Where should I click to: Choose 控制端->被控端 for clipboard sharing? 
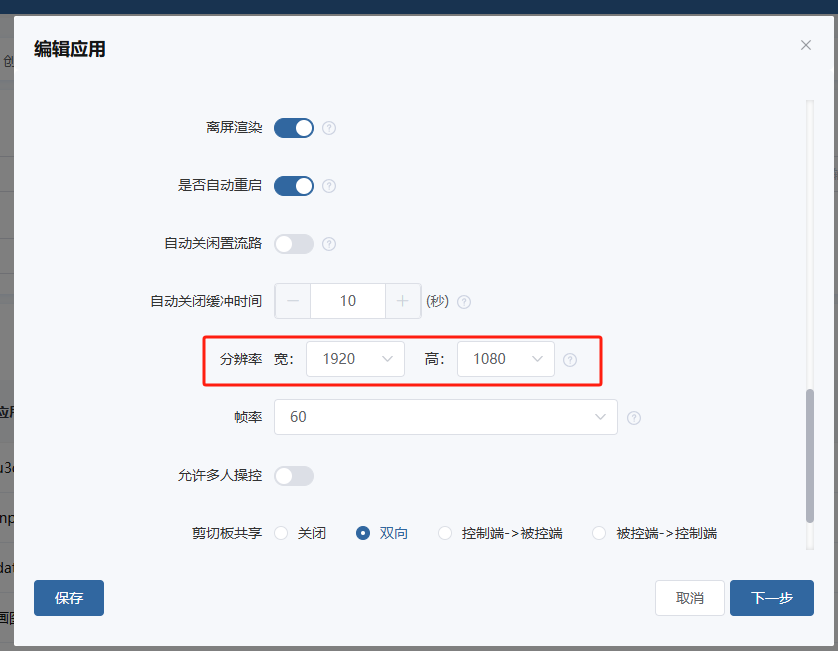tap(444, 533)
